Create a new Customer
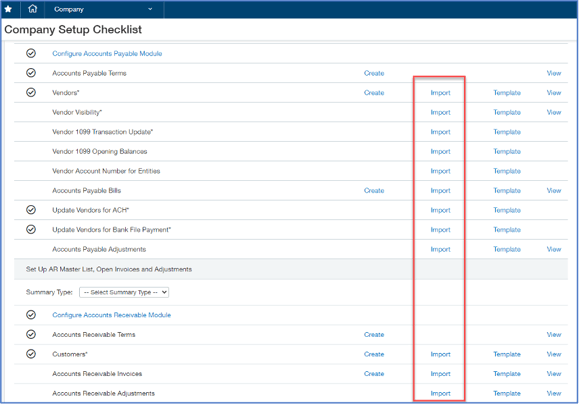 (374, 354)
